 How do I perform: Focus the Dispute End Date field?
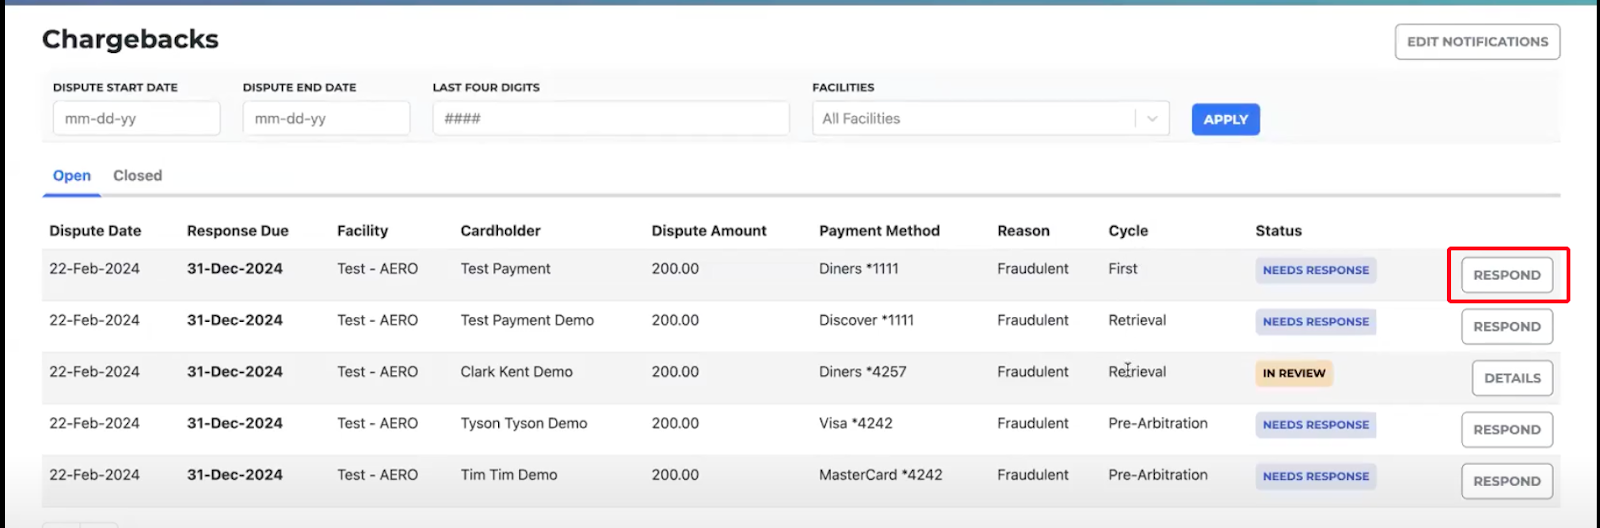pos(326,119)
